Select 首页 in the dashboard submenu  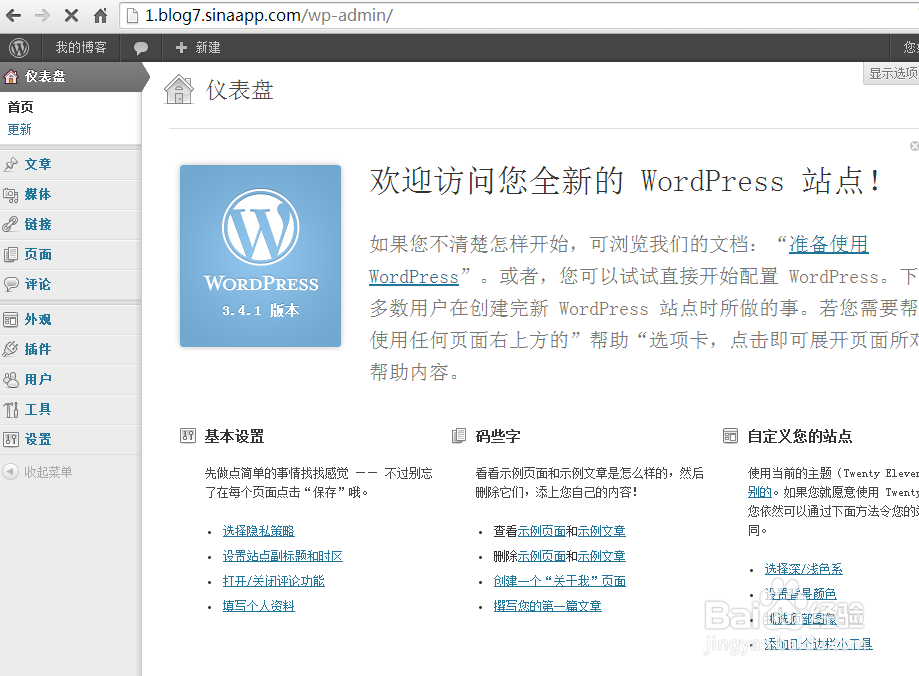[x=21, y=107]
